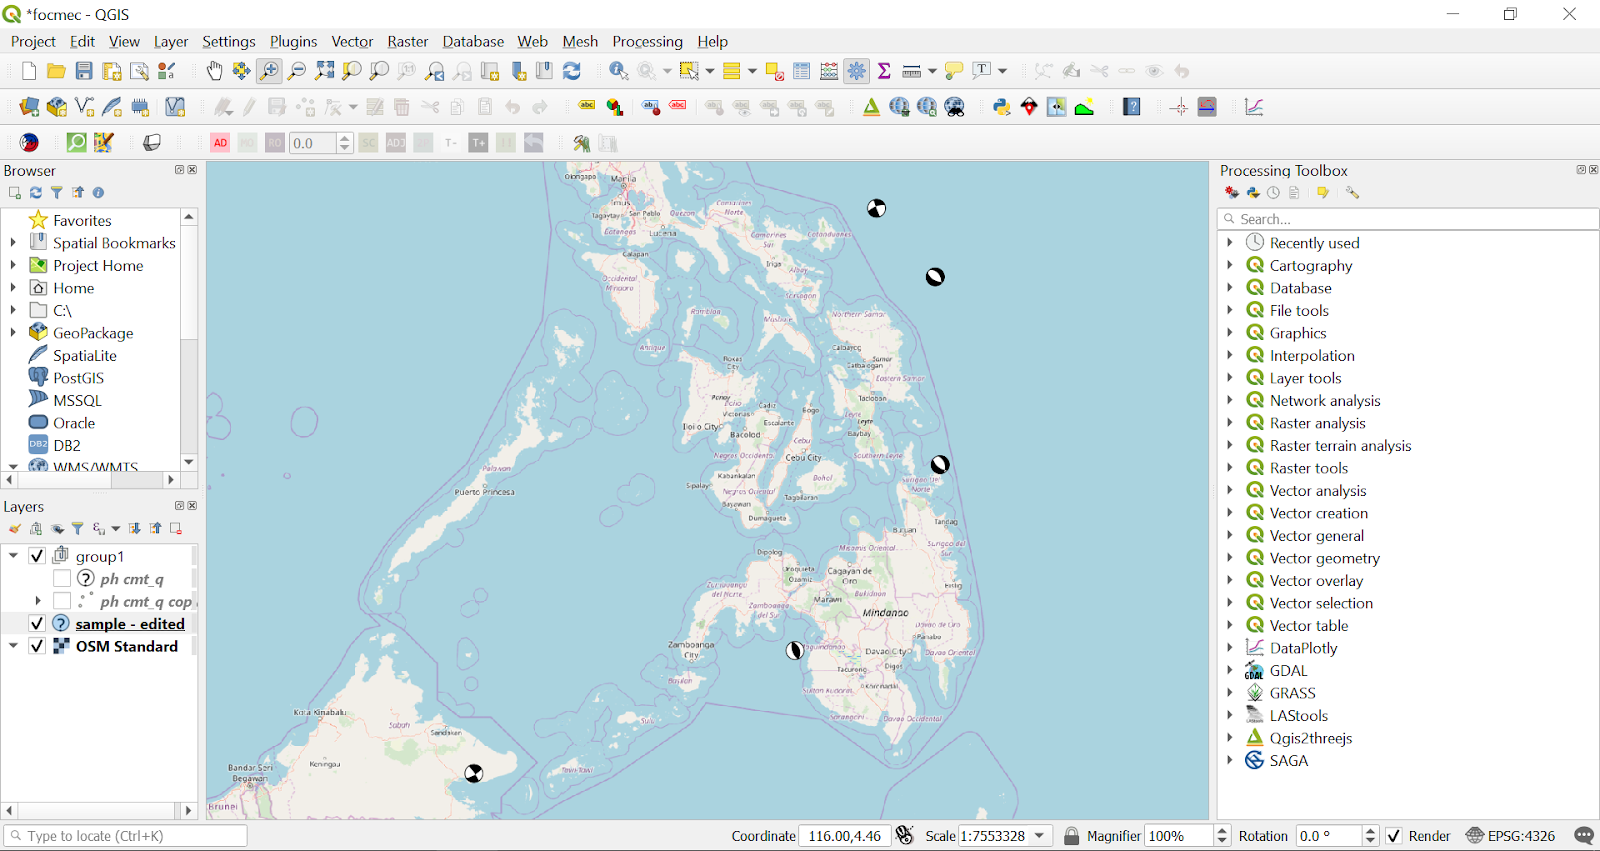Close the Processing Toolbox panel
The width and height of the screenshot is (1600, 851).
[1593, 170]
